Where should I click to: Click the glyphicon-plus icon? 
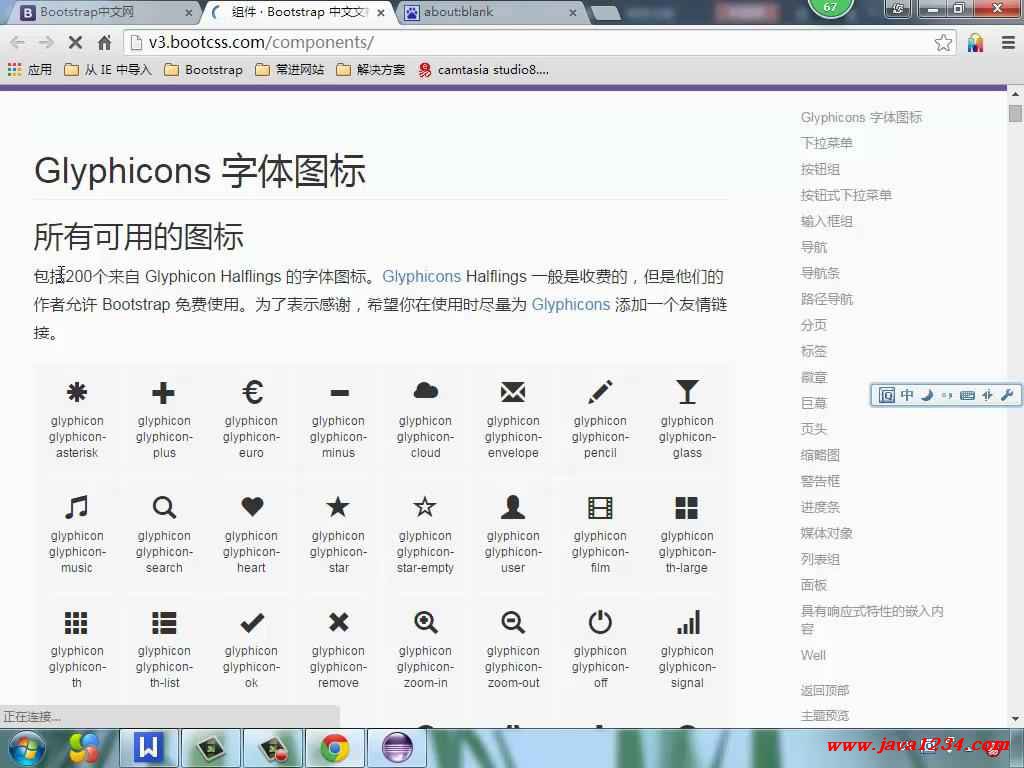point(163,392)
